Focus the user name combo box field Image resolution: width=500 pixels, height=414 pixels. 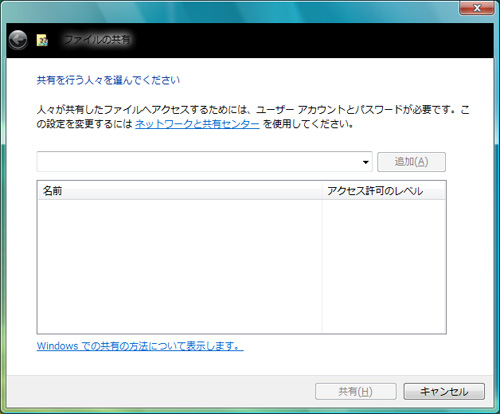point(204,162)
